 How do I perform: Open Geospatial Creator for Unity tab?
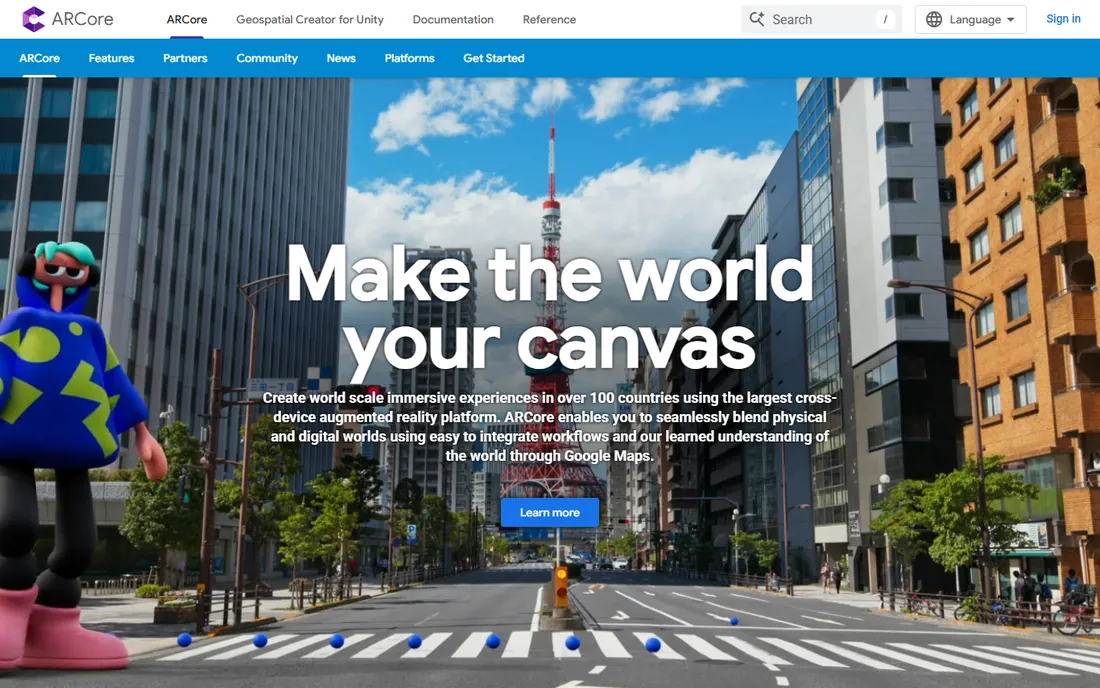(310, 20)
